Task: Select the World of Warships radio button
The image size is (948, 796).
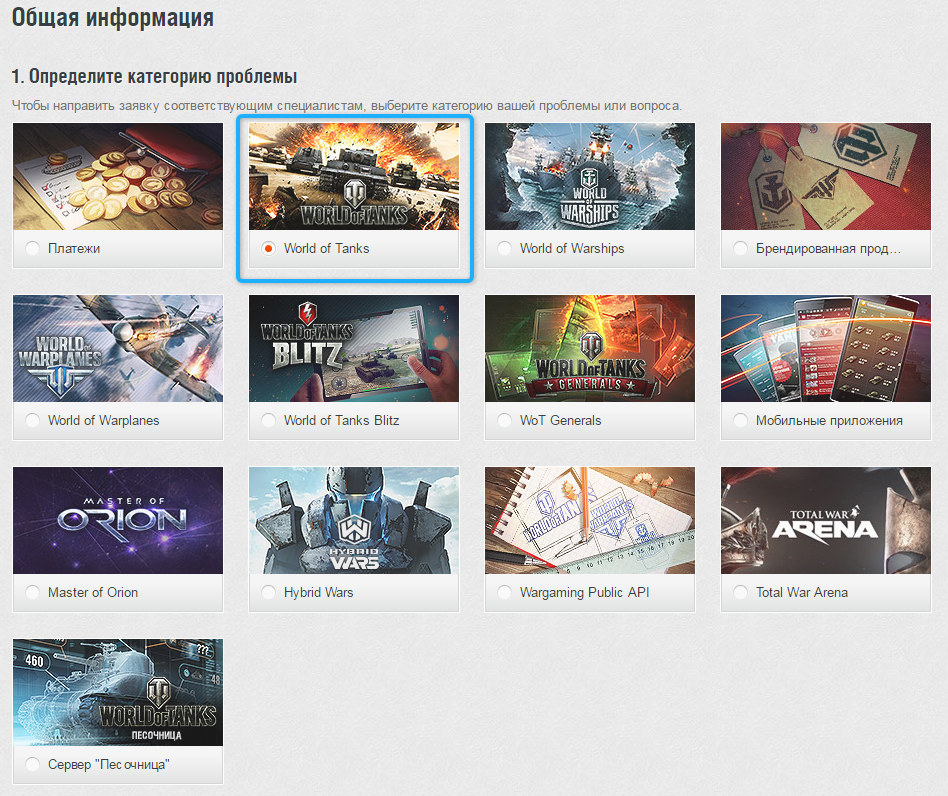Action: coord(504,248)
